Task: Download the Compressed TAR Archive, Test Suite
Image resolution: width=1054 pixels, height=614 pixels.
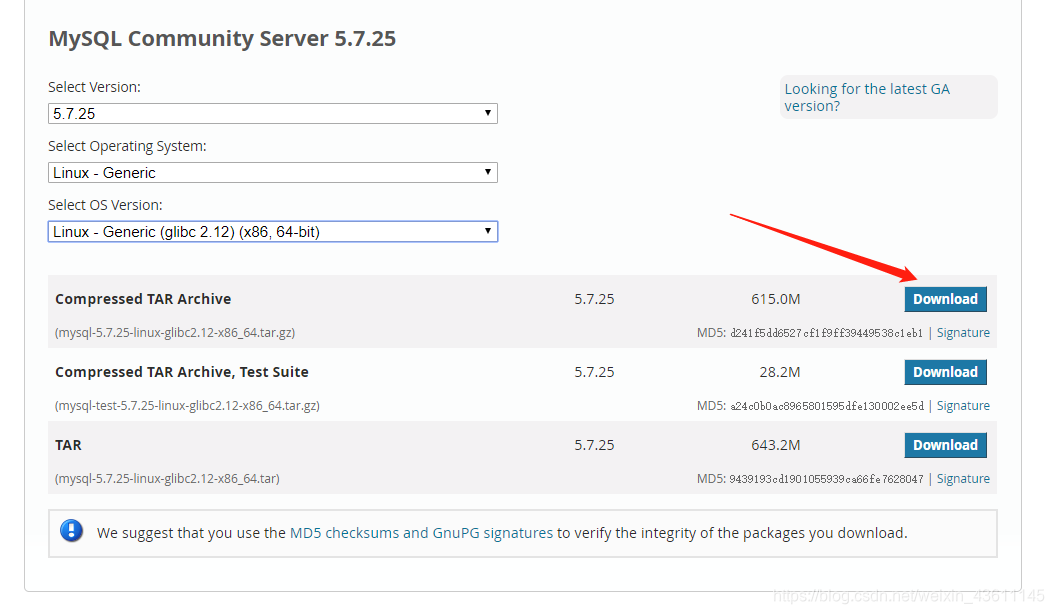Action: (x=945, y=372)
